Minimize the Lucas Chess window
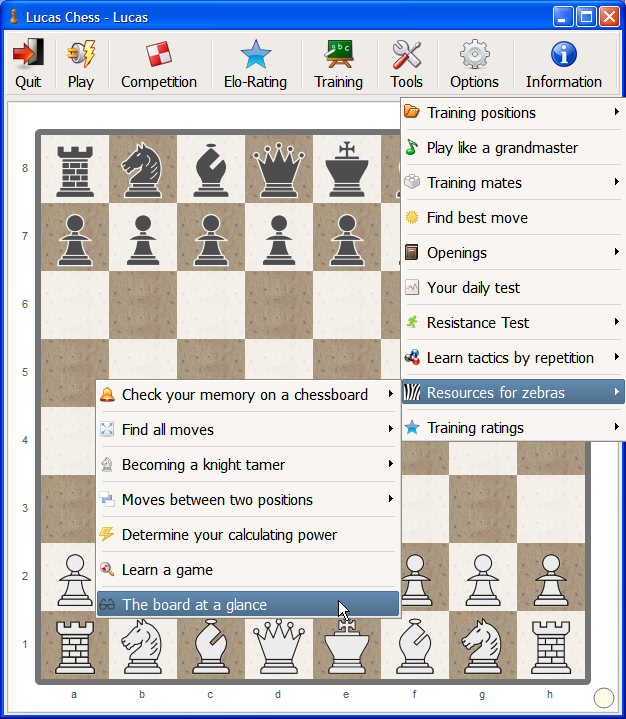 coord(563,17)
